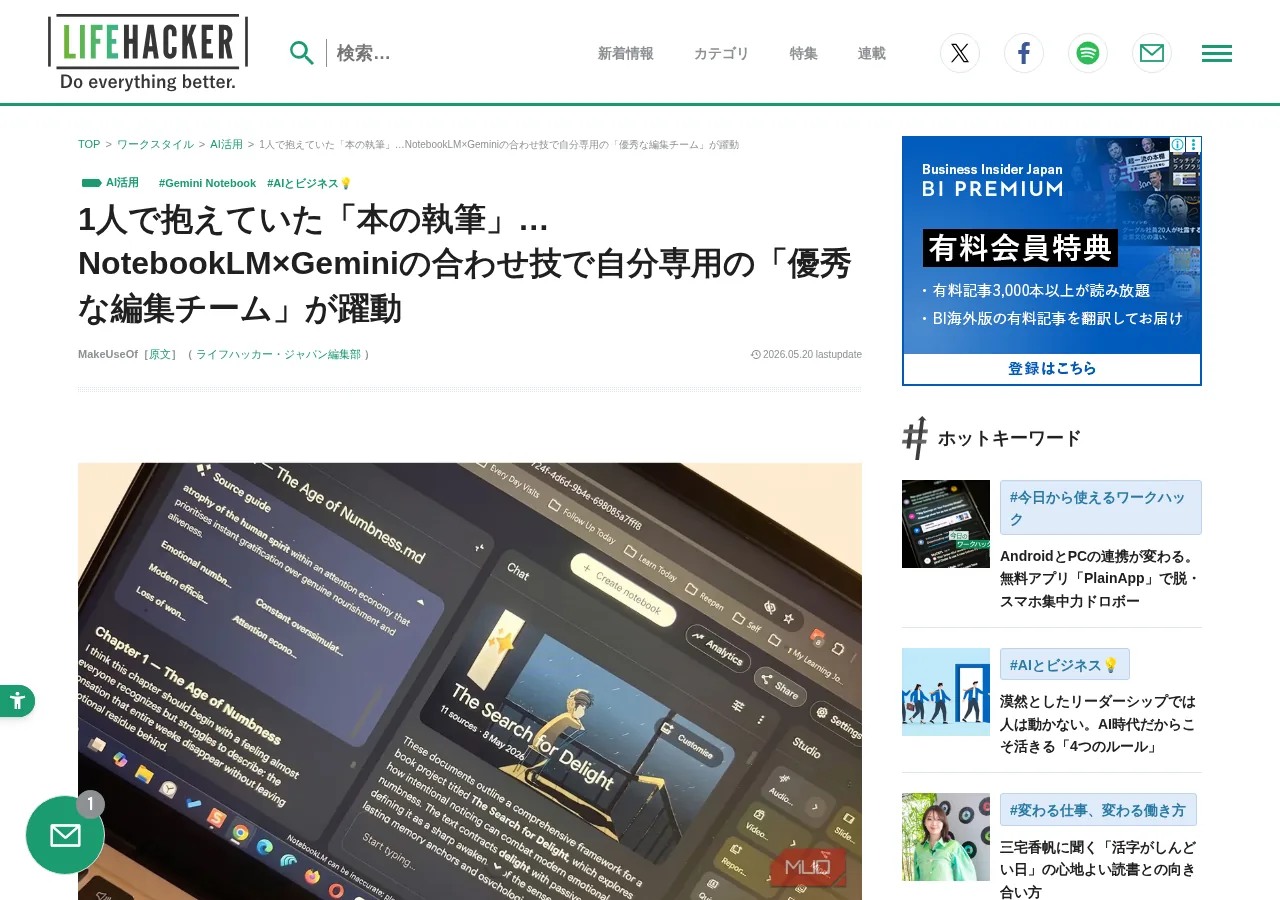Viewport: 1280px width, 900px height.
Task: Open the mail newsletter icon in header
Action: click(x=1152, y=53)
